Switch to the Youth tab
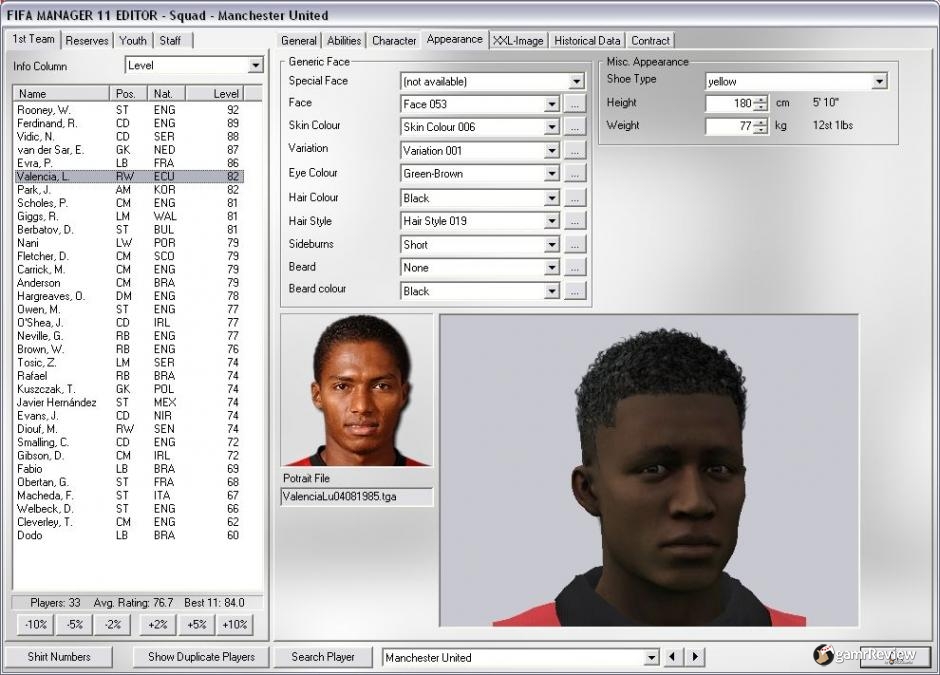The width and height of the screenshot is (940, 675). pyautogui.click(x=132, y=41)
